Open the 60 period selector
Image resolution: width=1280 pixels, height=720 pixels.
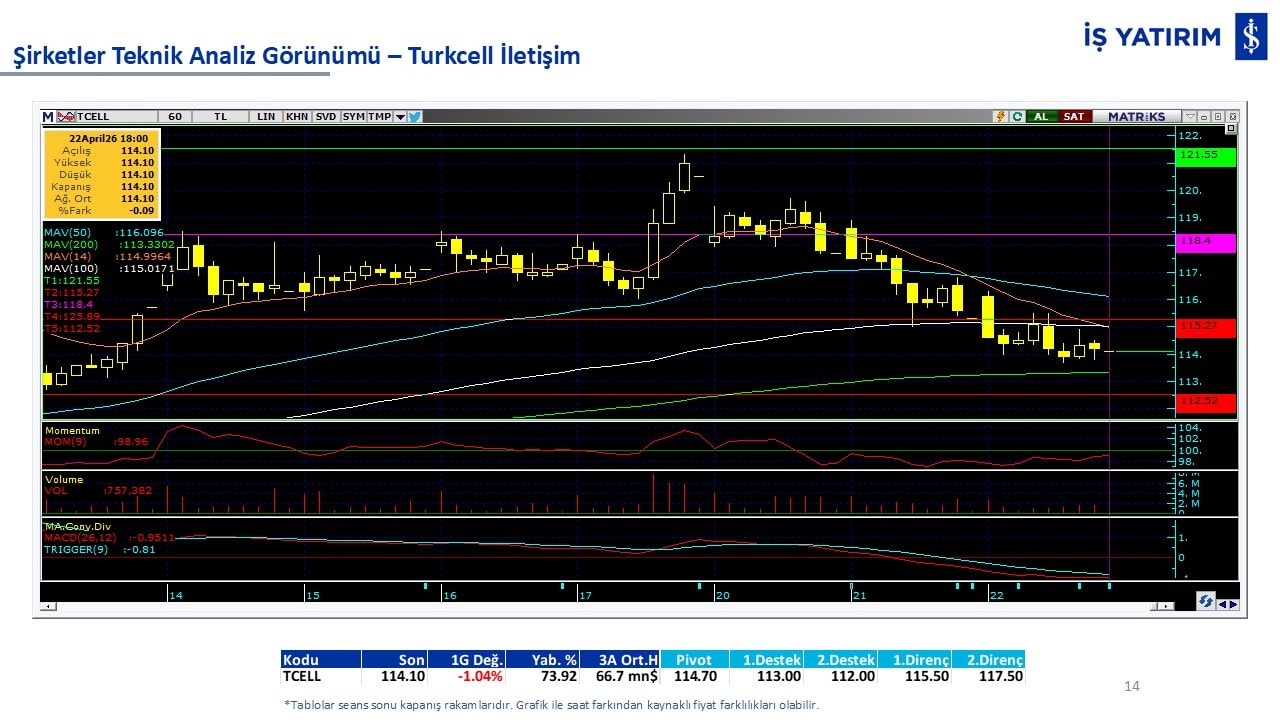point(175,116)
